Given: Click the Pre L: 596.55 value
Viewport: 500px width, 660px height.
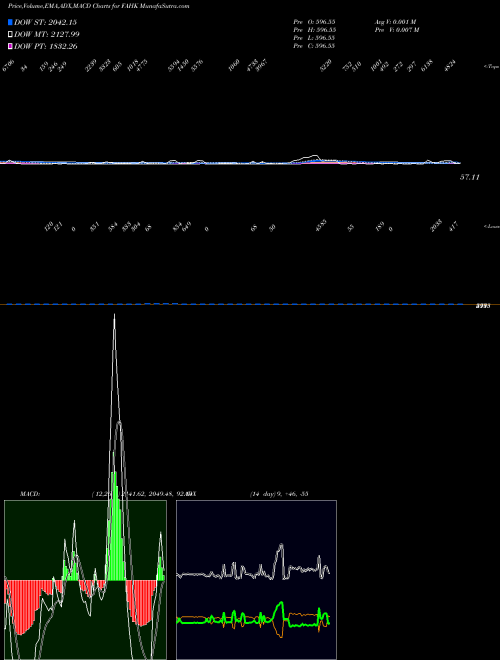Looking at the screenshot, I should point(314,37).
